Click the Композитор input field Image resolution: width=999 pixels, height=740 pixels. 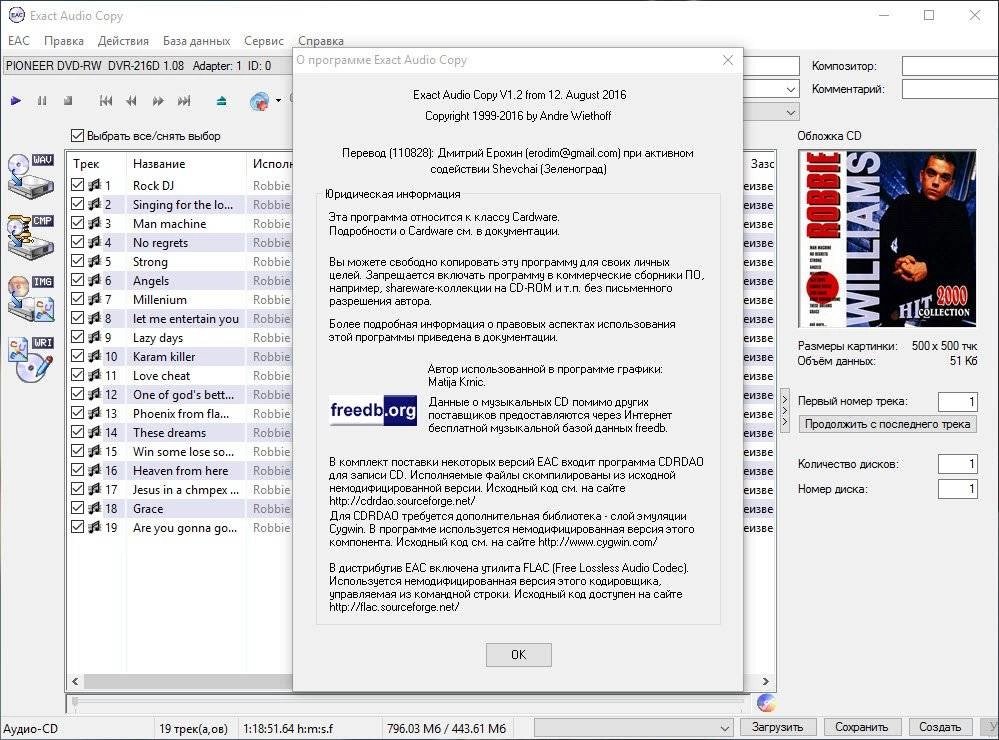point(951,66)
